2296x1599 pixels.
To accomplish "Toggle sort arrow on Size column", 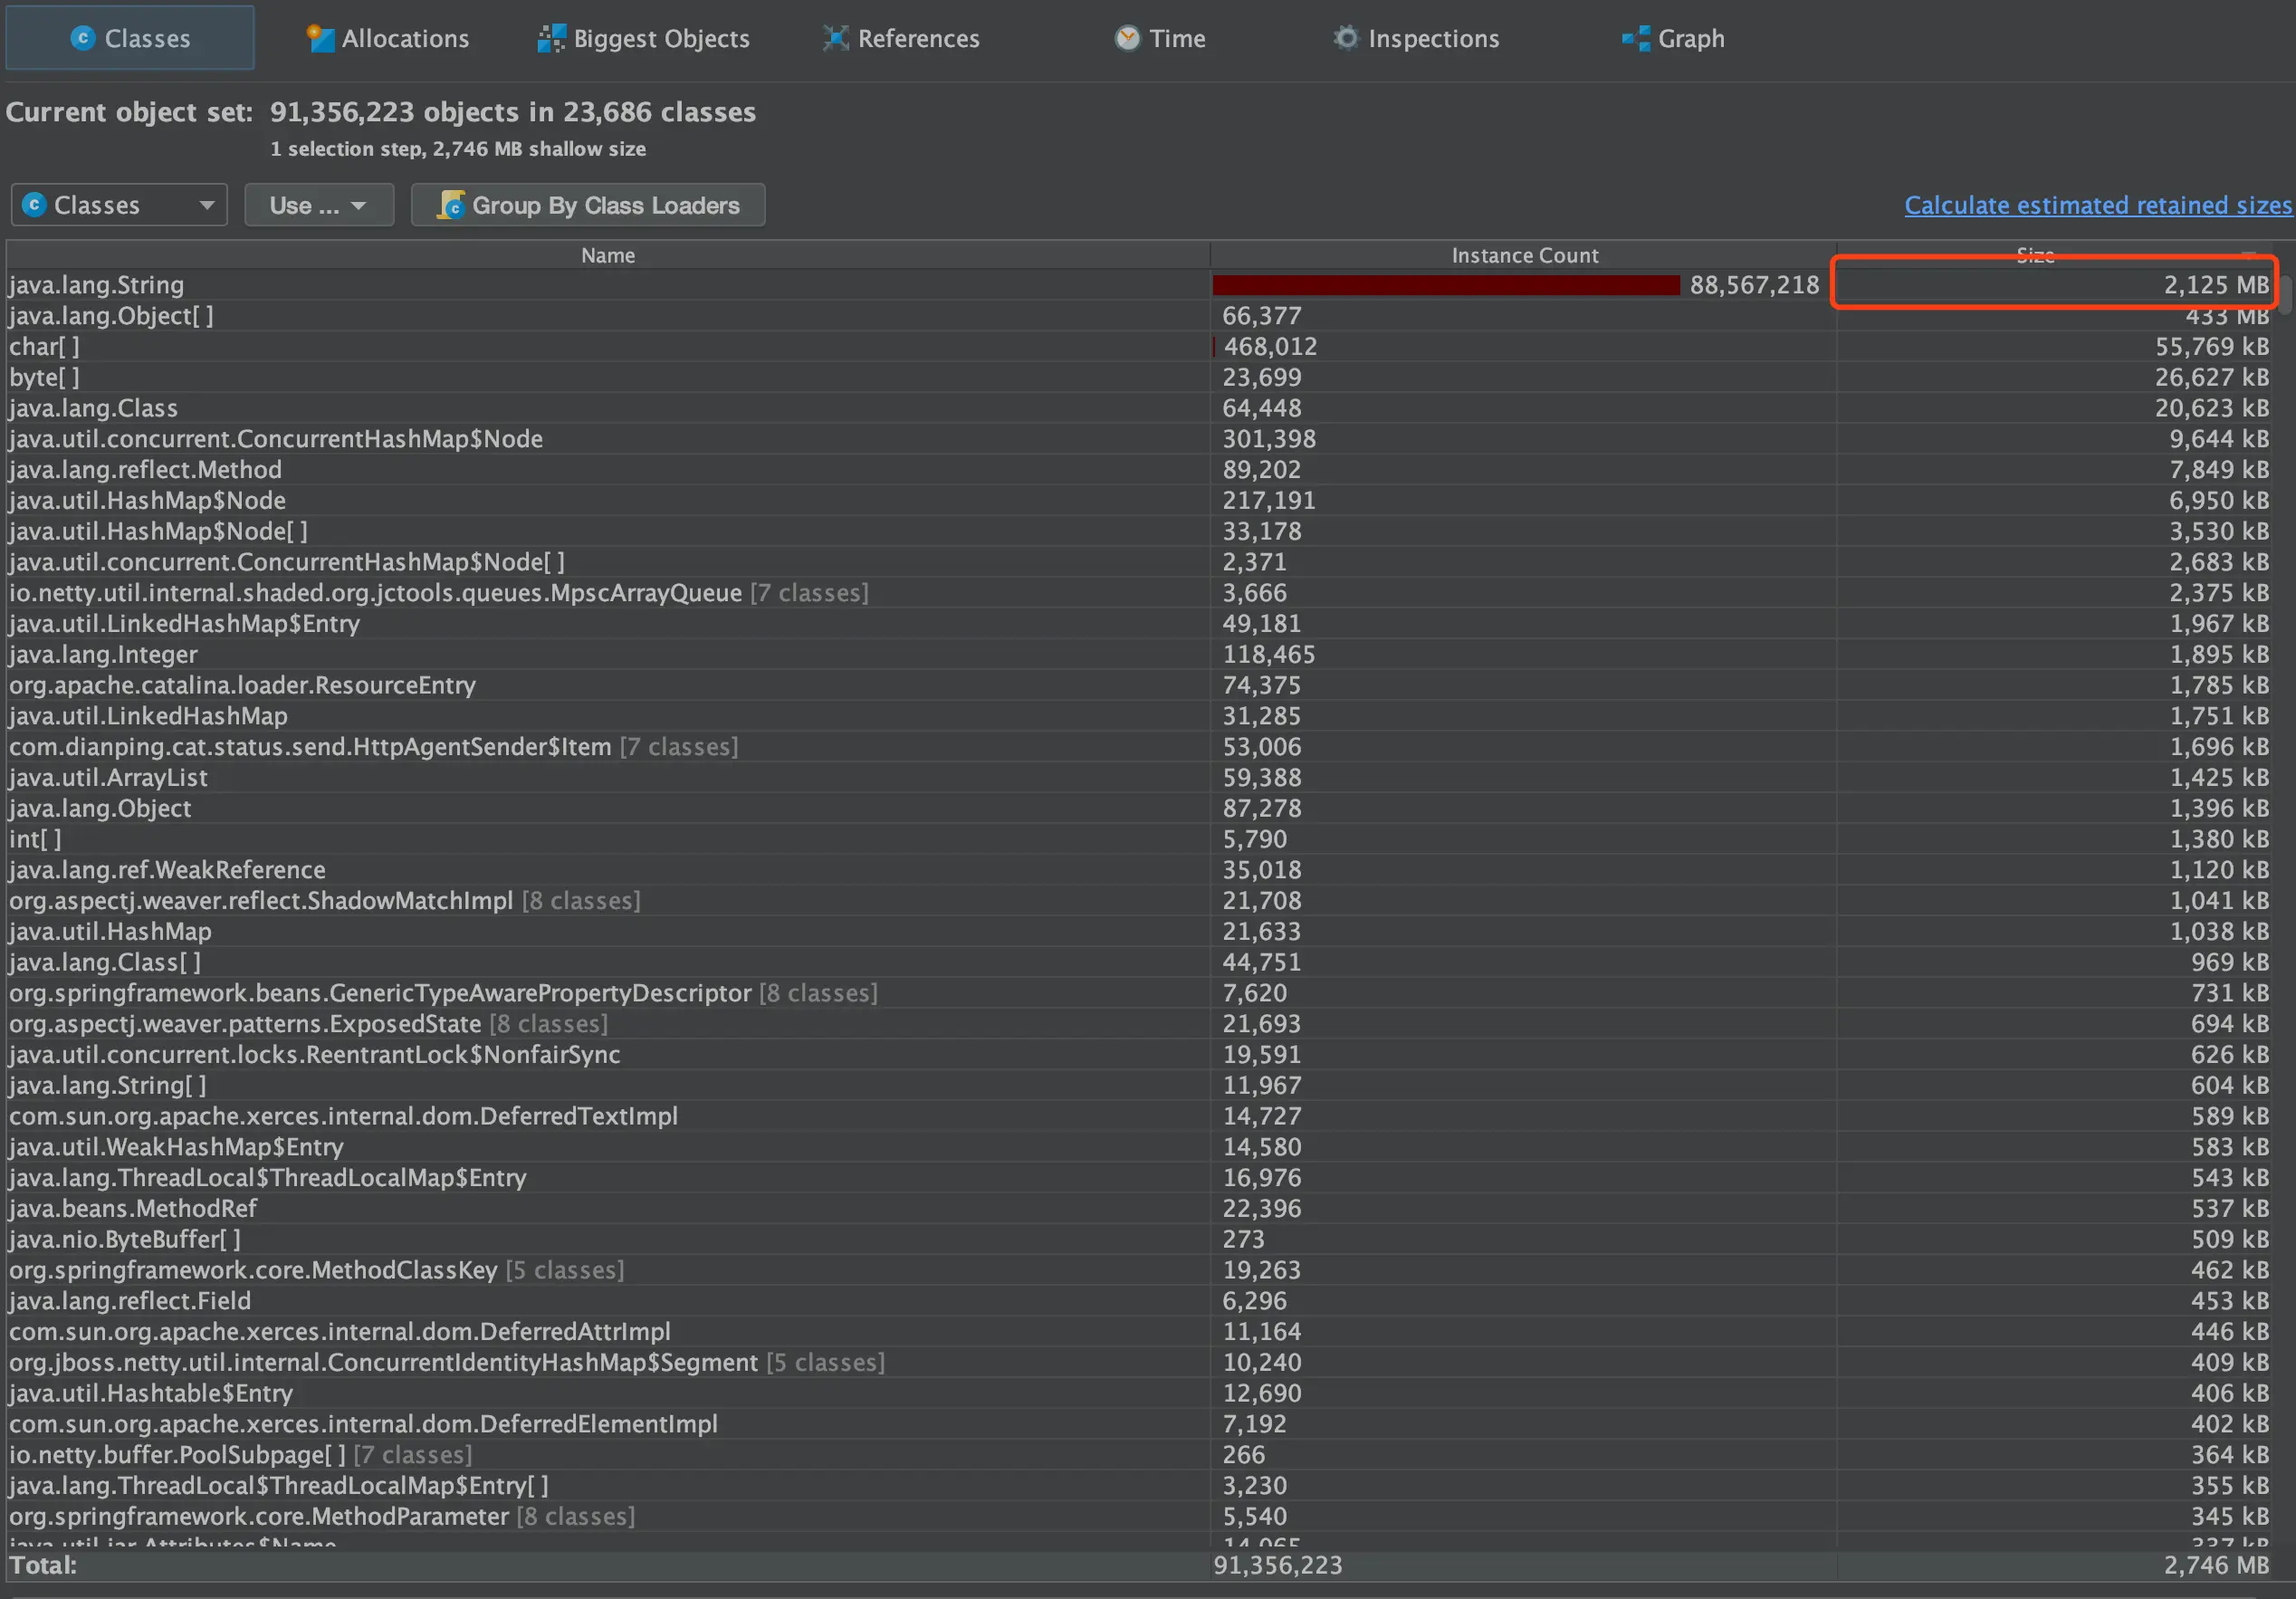I will [2248, 254].
